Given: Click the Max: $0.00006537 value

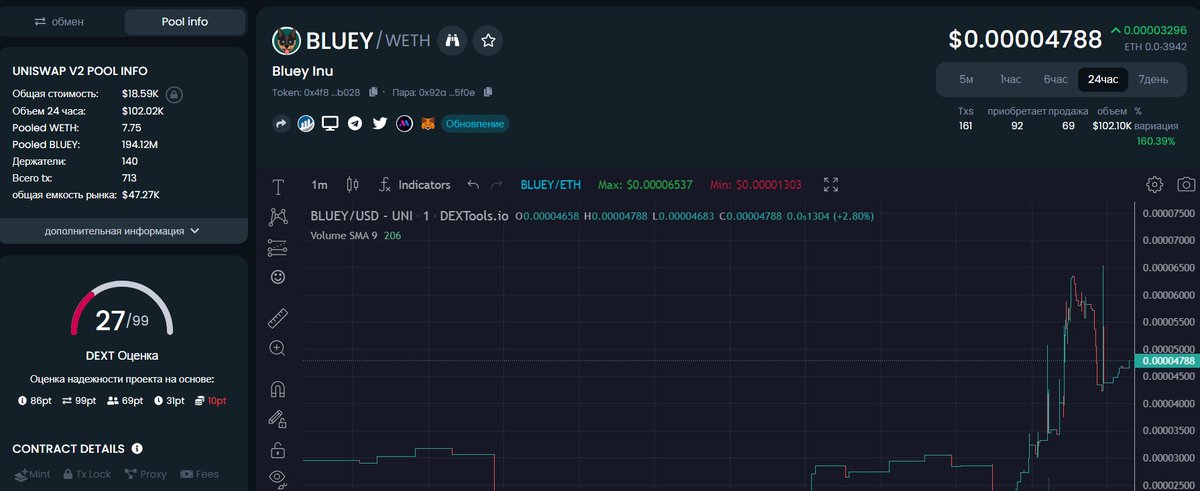Looking at the screenshot, I should [645, 185].
